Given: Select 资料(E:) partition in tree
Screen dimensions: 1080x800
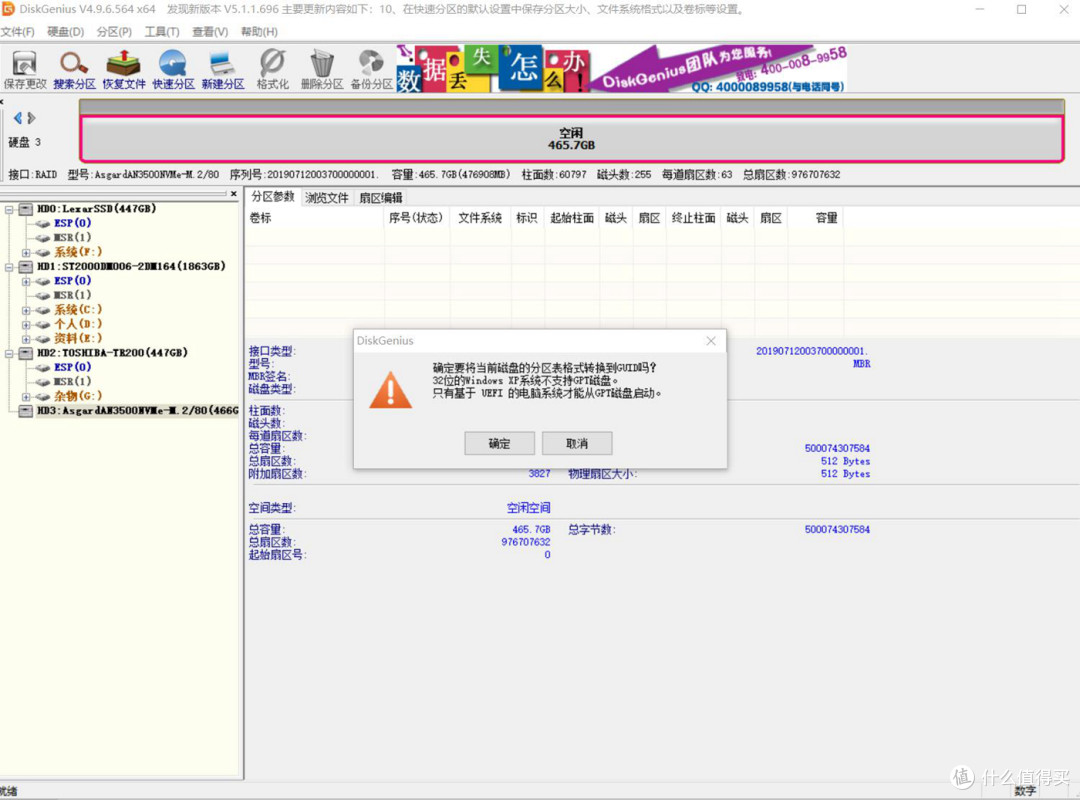Looking at the screenshot, I should [78, 339].
